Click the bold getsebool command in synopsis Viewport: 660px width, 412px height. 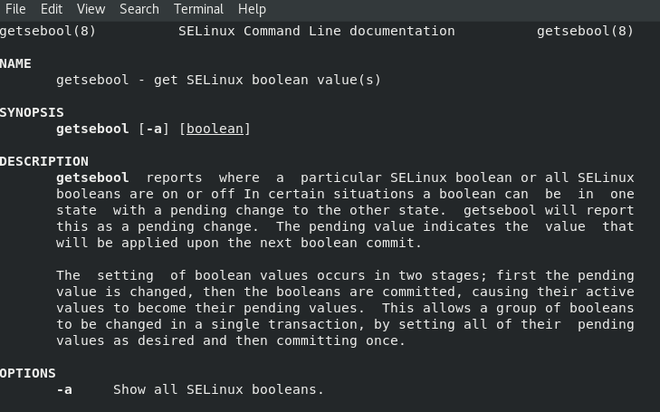[92, 129]
